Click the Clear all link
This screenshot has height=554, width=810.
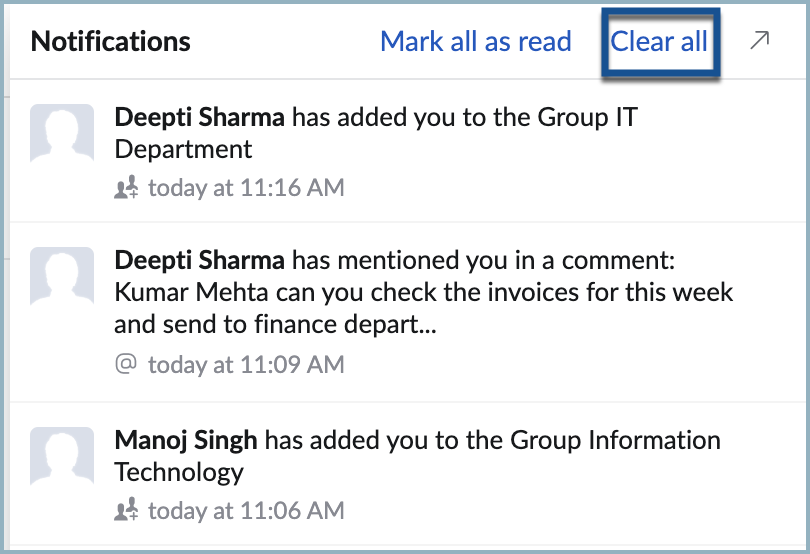point(659,41)
